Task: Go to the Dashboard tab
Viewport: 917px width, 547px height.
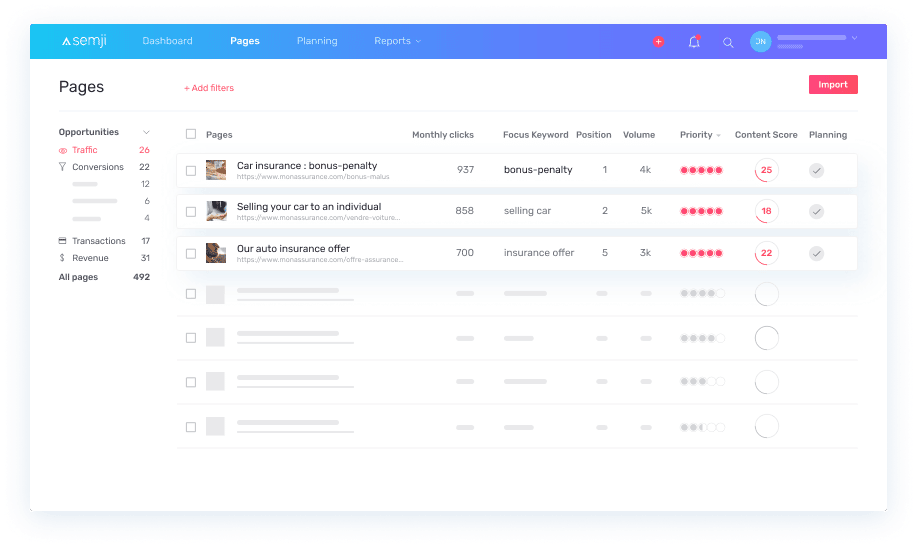Action: click(167, 41)
